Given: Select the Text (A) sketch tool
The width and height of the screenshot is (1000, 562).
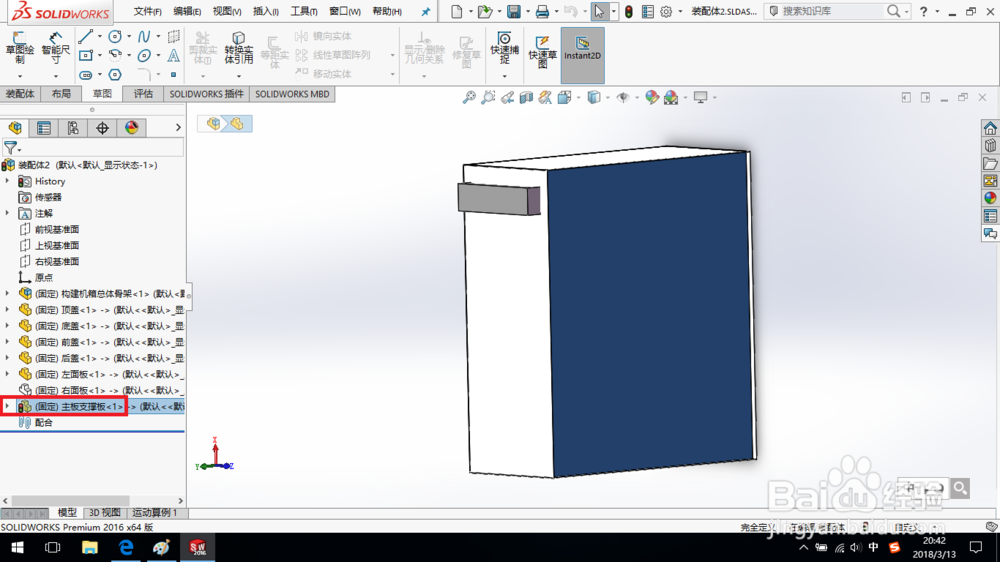Looking at the screenshot, I should [x=173, y=55].
